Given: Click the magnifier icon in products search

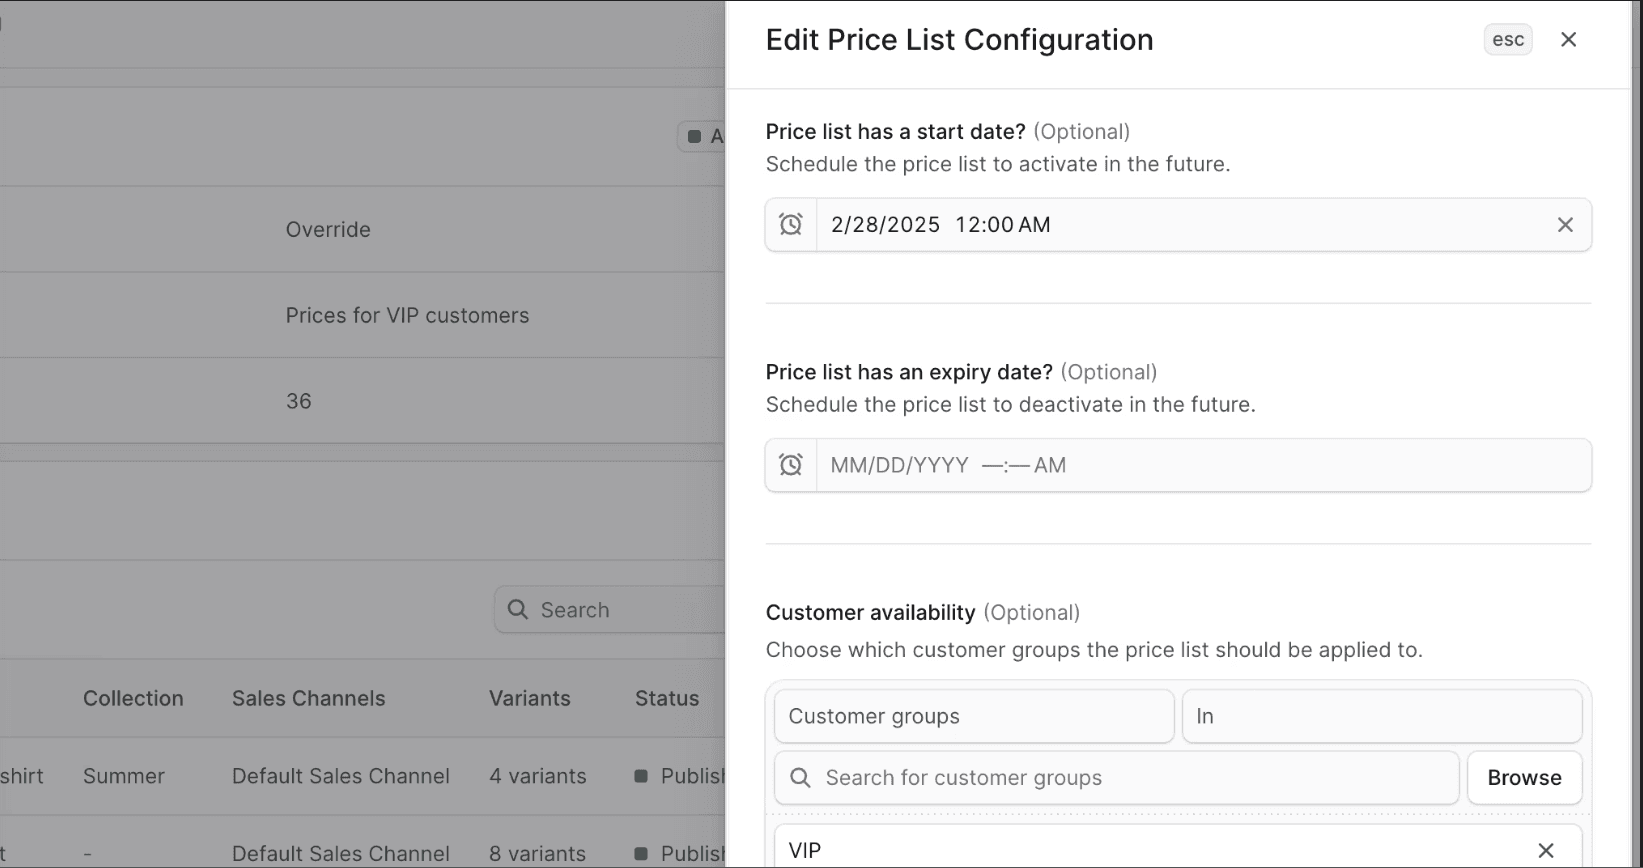Looking at the screenshot, I should [517, 610].
